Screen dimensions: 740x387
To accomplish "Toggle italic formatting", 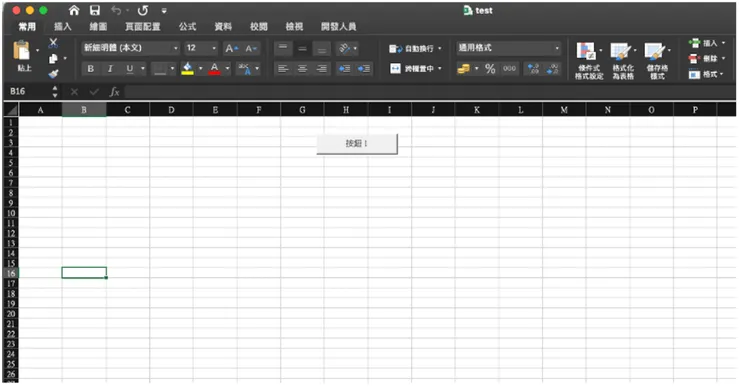I will [110, 69].
